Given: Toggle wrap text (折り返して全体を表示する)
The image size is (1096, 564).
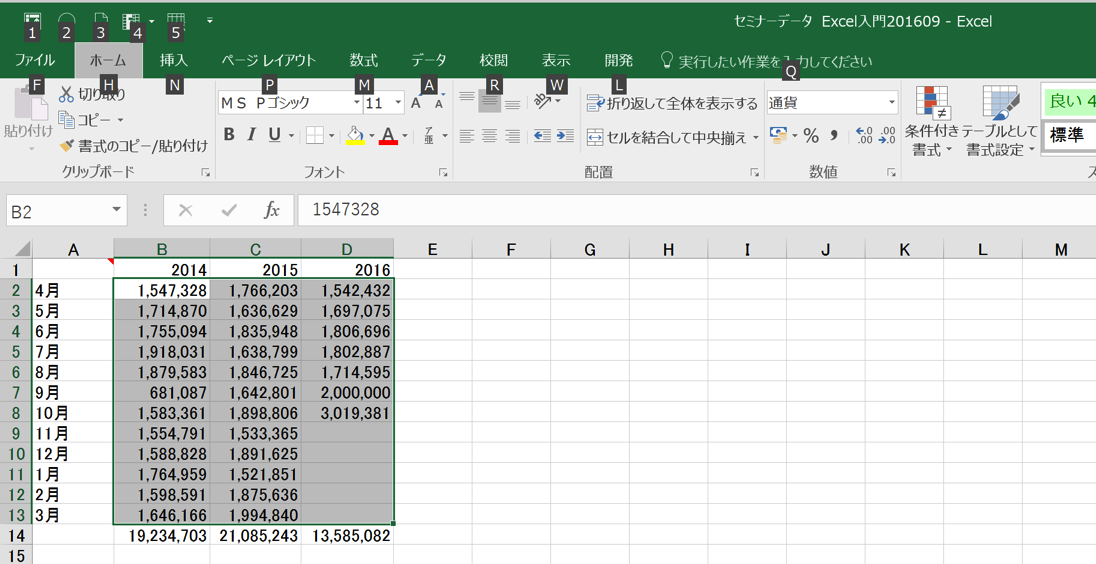Looking at the screenshot, I should coord(672,103).
